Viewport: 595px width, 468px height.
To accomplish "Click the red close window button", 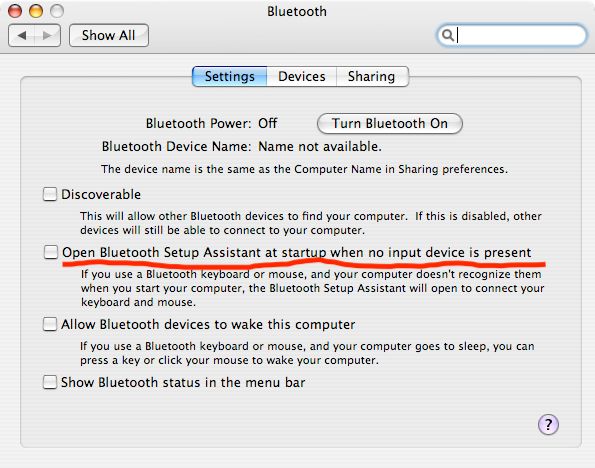I will 15,11.
